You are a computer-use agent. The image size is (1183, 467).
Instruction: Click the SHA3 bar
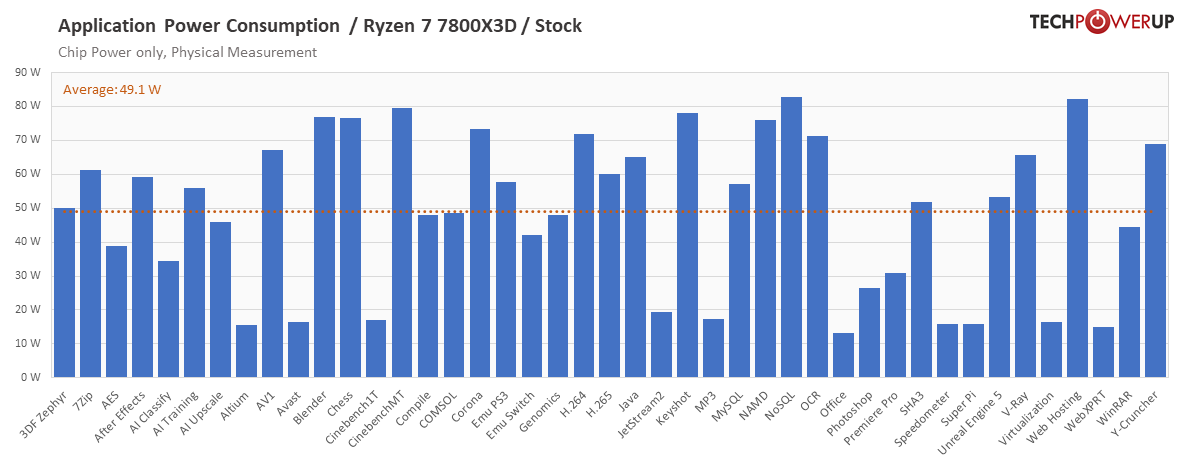(x=922, y=290)
